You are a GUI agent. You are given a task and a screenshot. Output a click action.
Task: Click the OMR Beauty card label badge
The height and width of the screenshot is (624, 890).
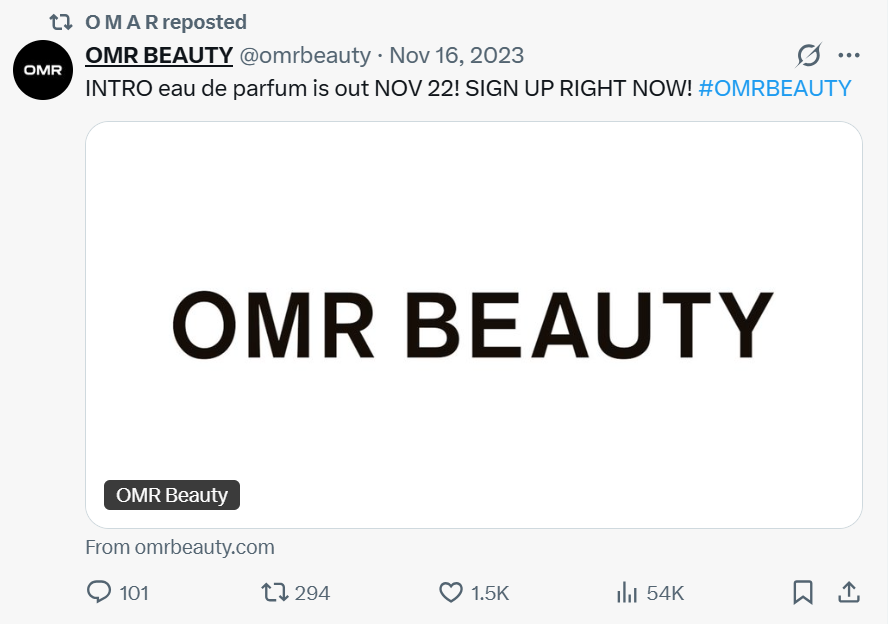click(x=172, y=495)
